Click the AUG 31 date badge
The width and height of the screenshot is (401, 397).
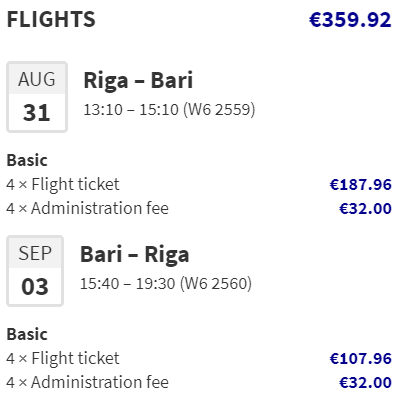click(x=37, y=97)
